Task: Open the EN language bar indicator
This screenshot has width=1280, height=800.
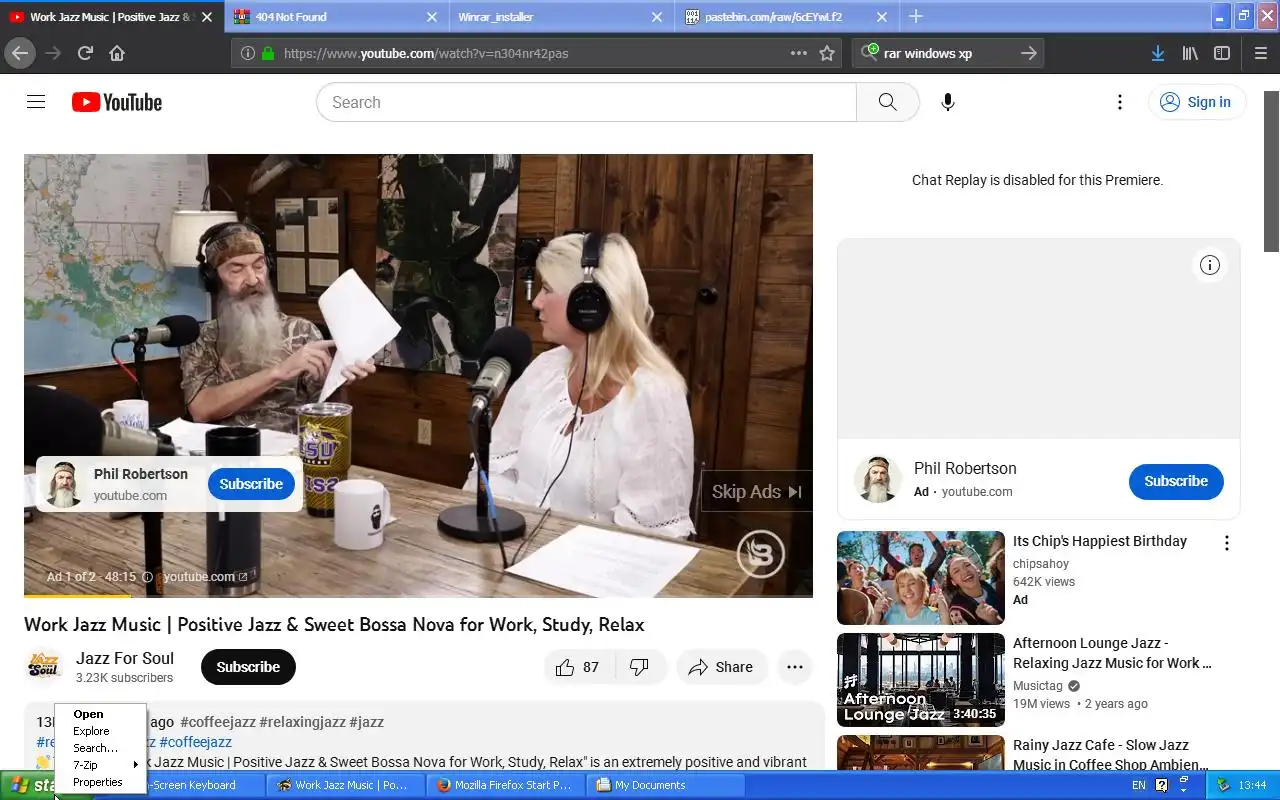Action: point(1138,785)
